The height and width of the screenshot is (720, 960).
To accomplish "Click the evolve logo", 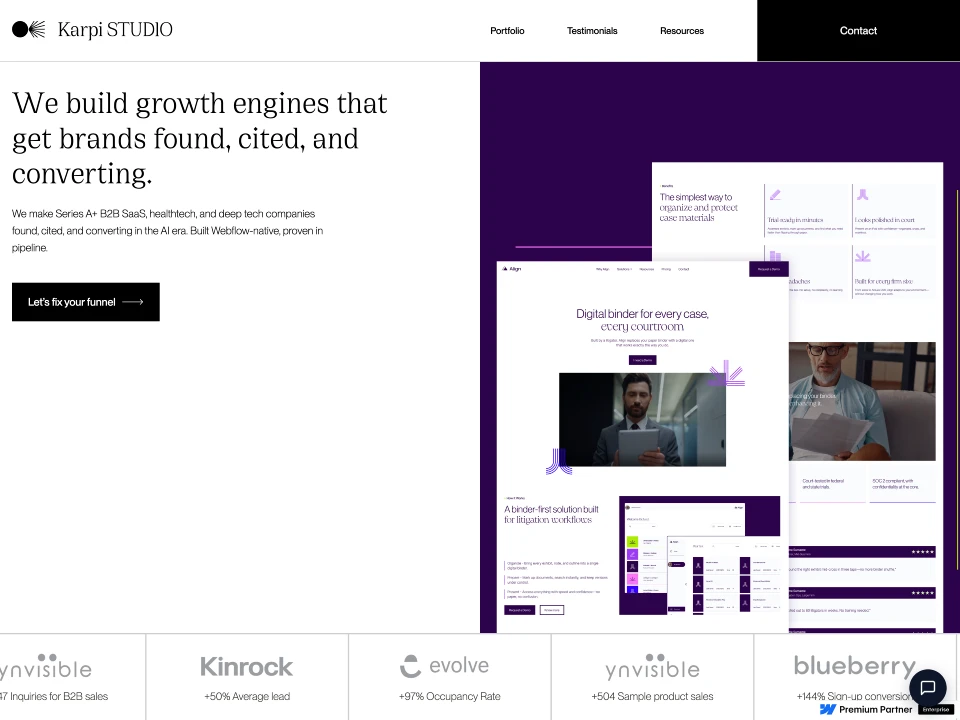I will [x=444, y=666].
